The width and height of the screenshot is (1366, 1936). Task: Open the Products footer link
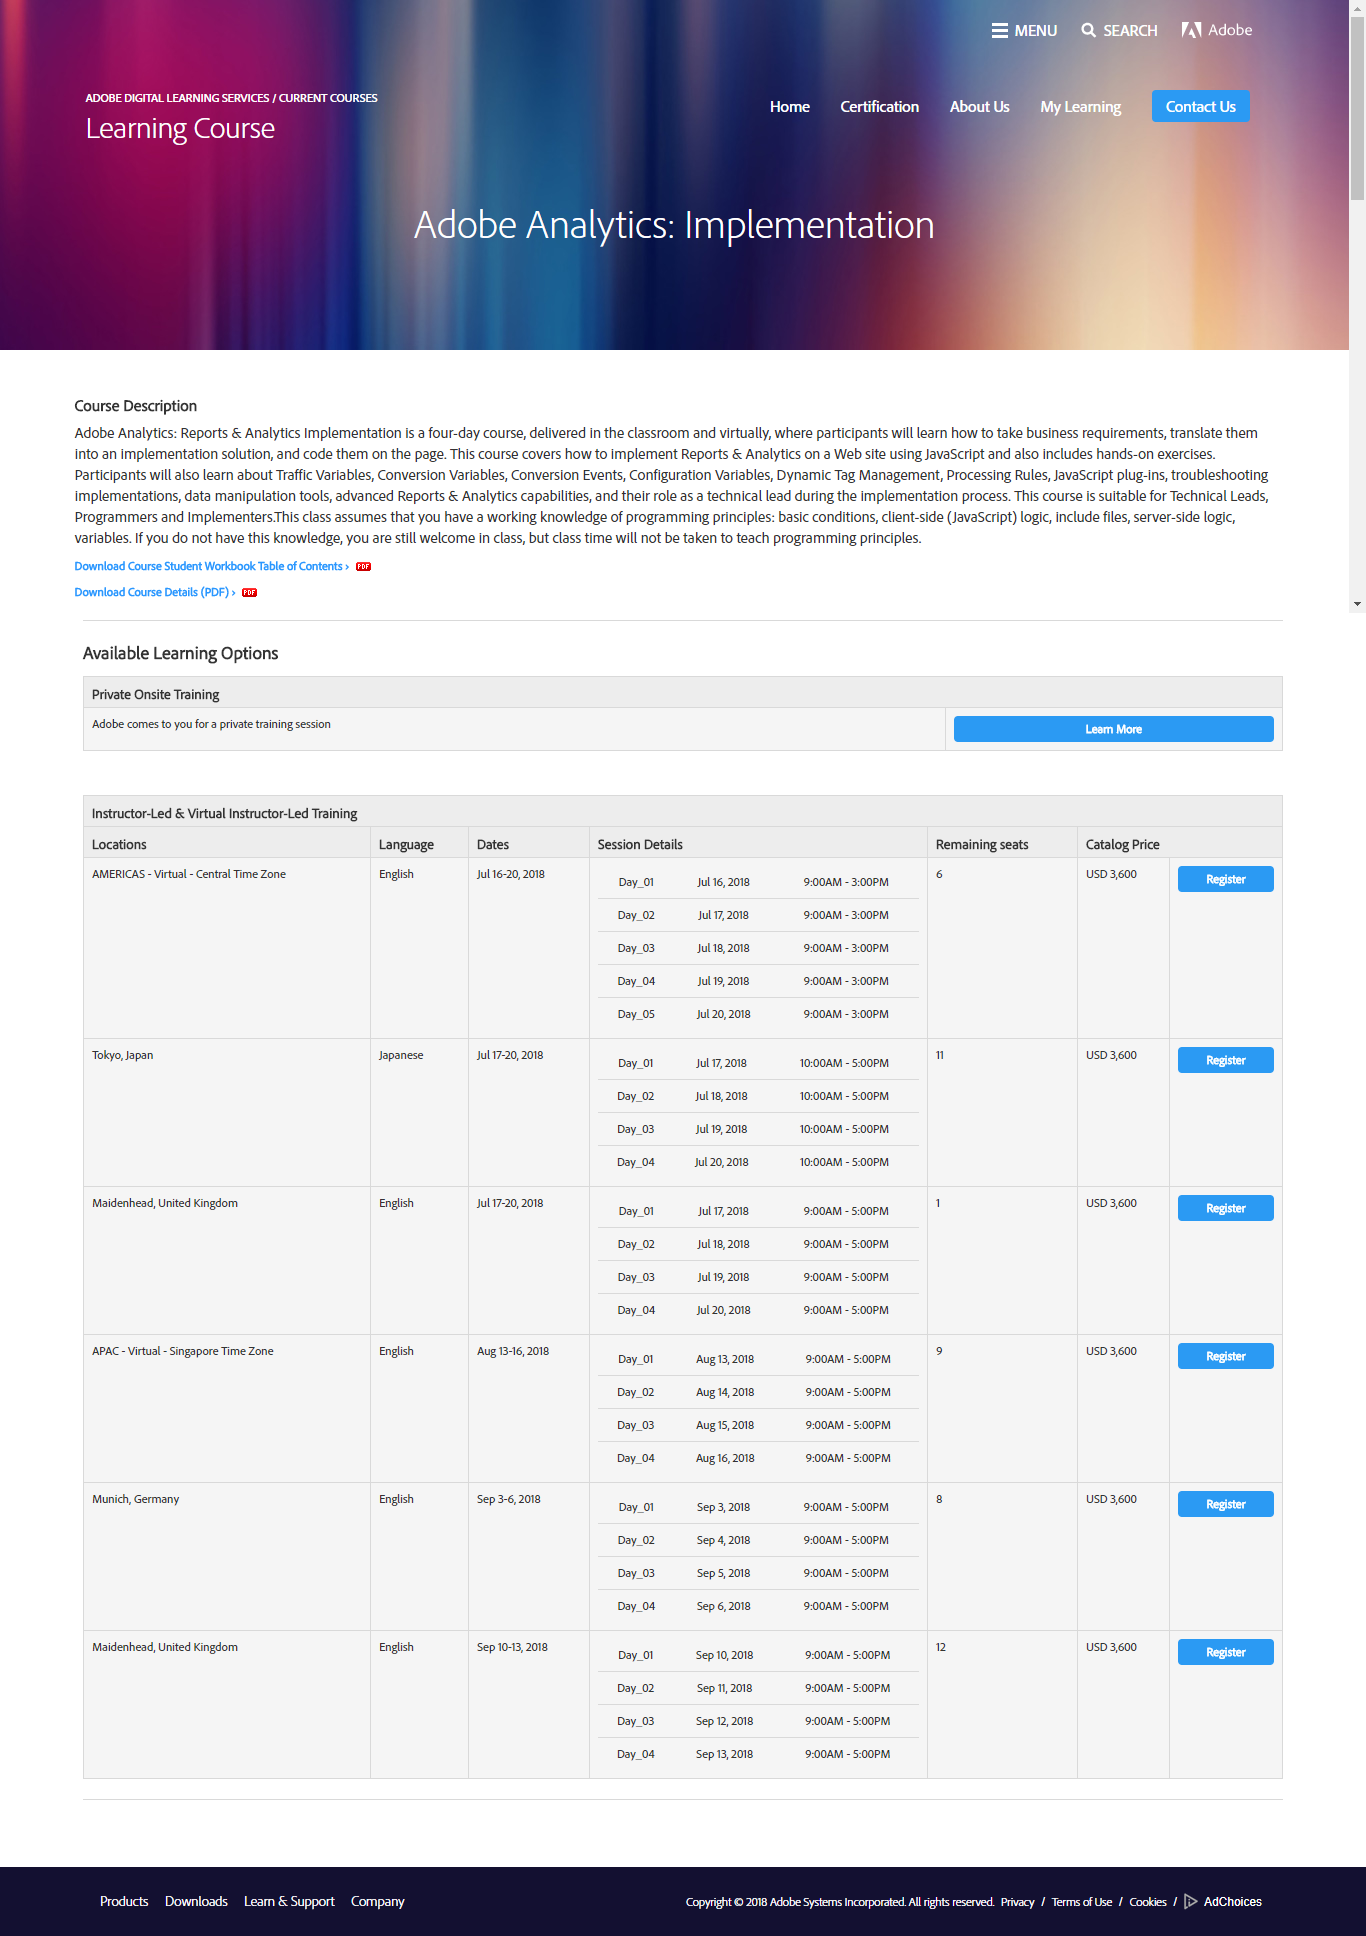[x=124, y=1901]
